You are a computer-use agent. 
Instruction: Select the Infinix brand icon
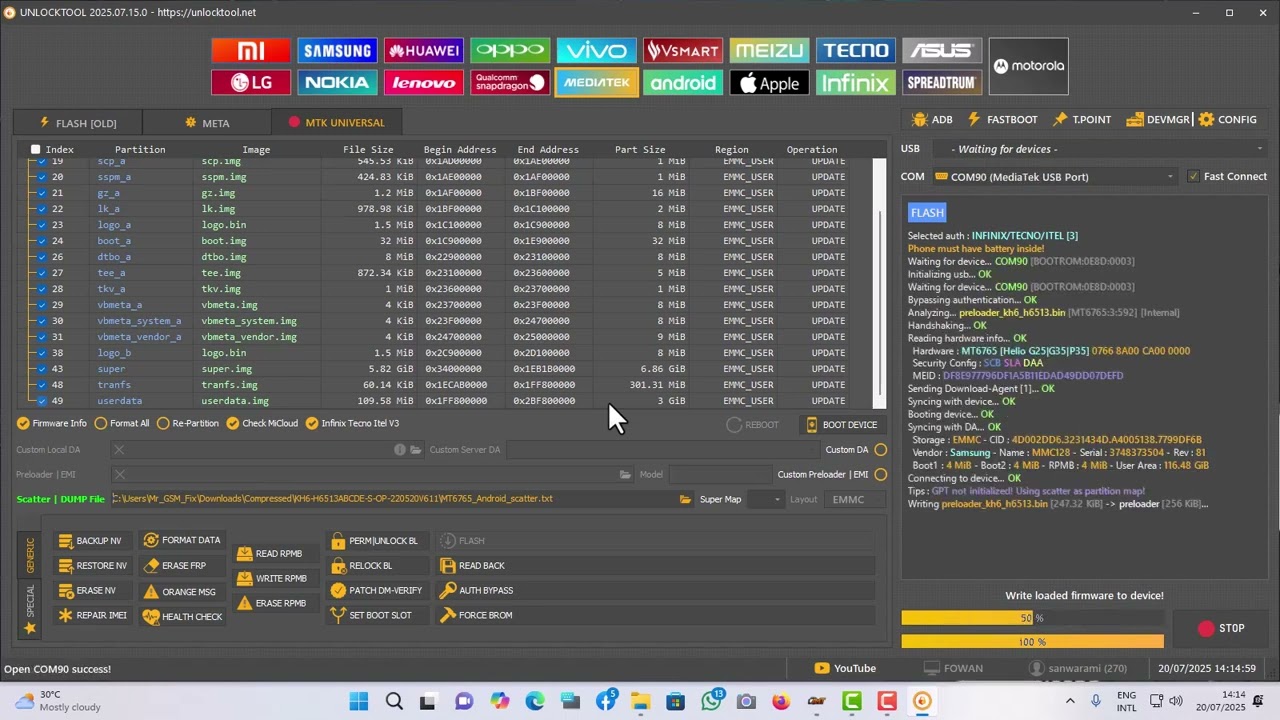855,83
